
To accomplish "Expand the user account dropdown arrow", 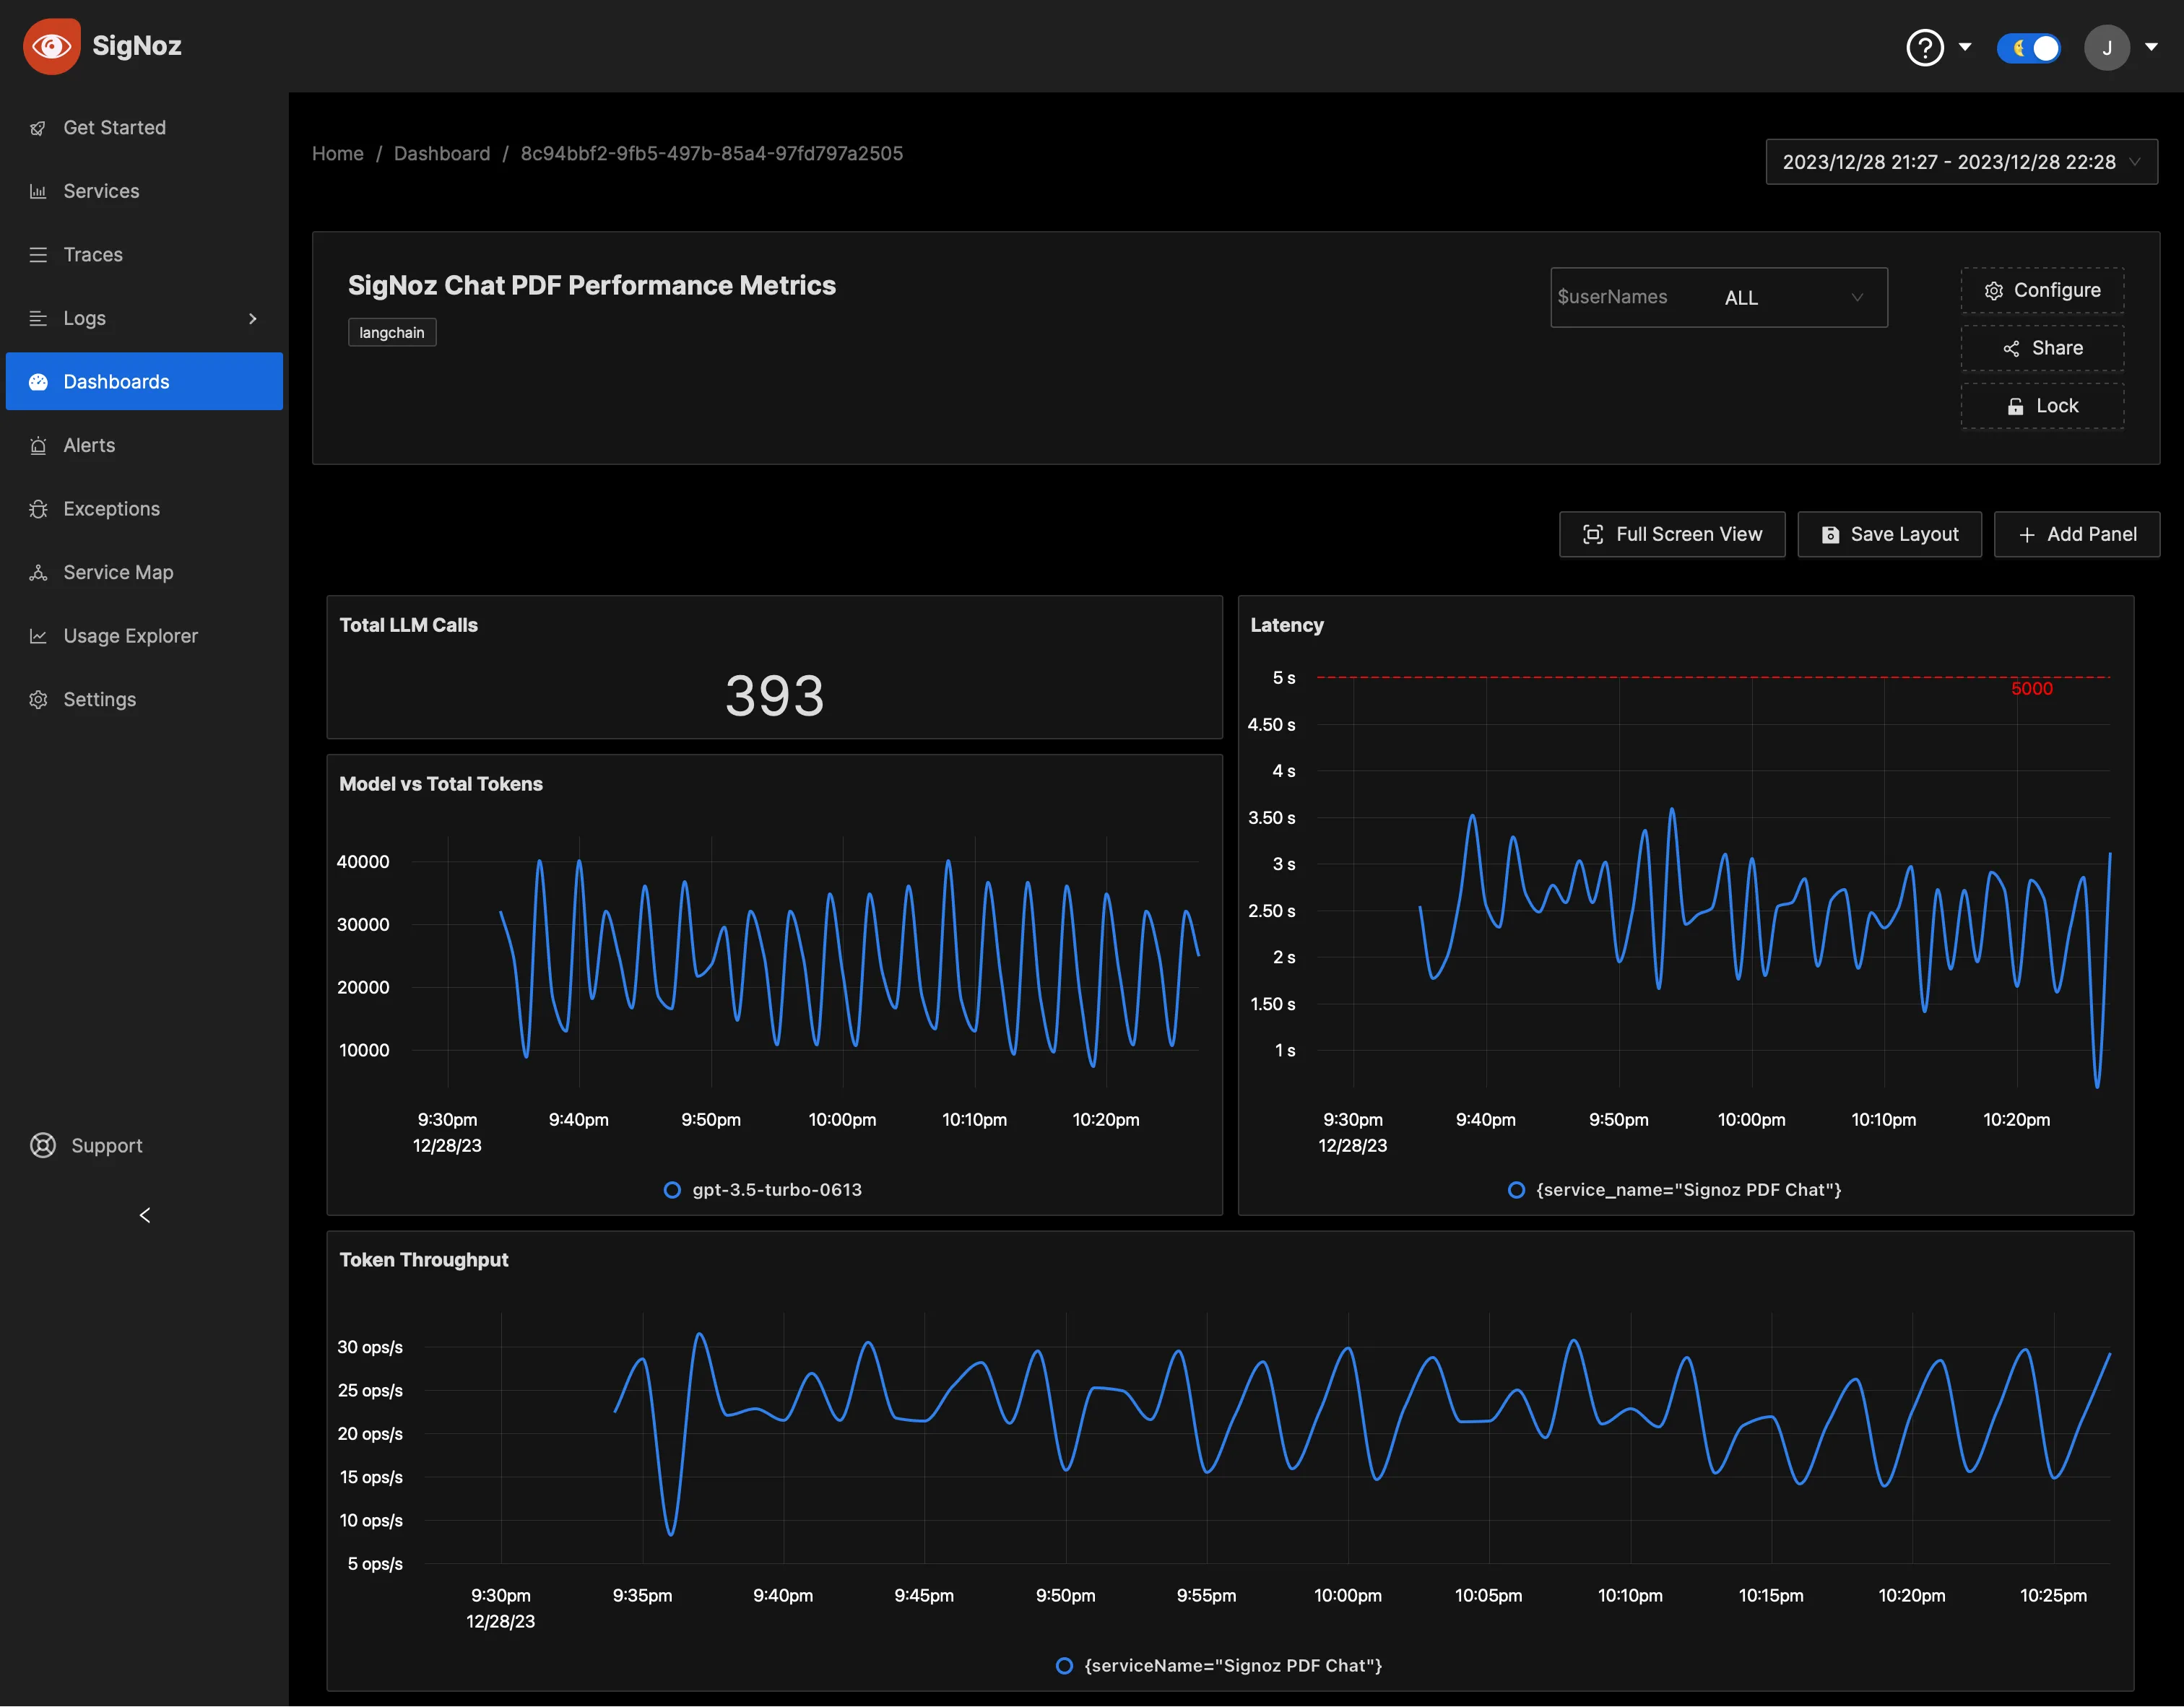I will [x=2151, y=47].
